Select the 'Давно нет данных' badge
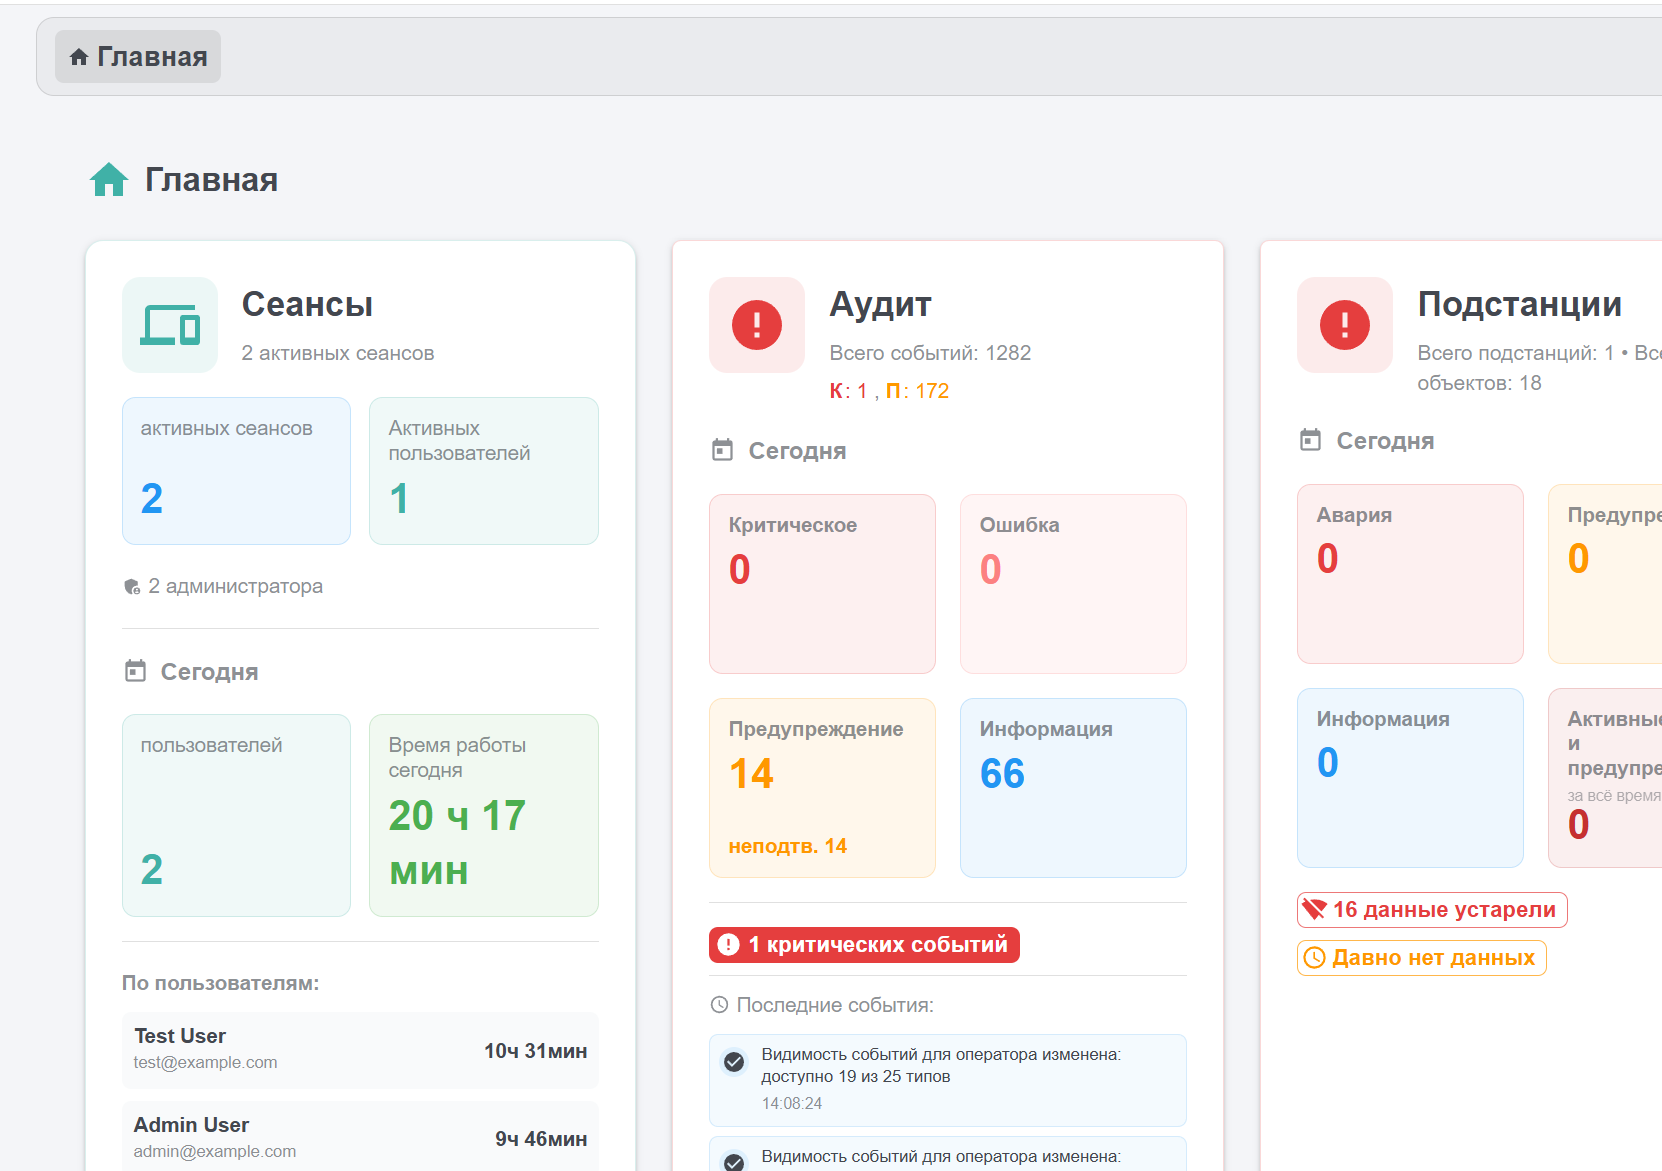1662x1171 pixels. pyautogui.click(x=1422, y=958)
